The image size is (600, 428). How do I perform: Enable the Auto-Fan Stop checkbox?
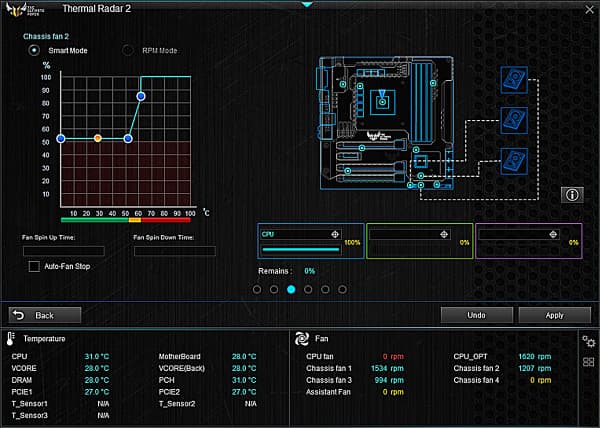34,266
